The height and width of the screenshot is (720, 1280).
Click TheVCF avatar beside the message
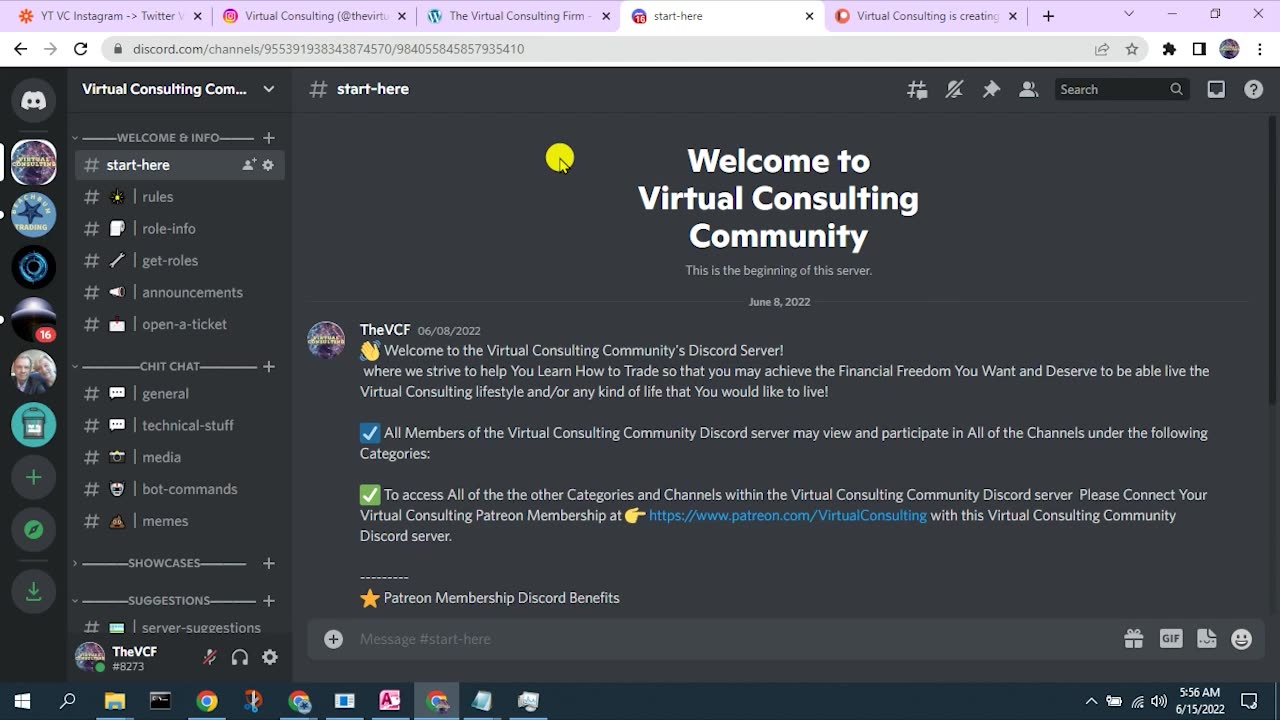click(x=326, y=340)
